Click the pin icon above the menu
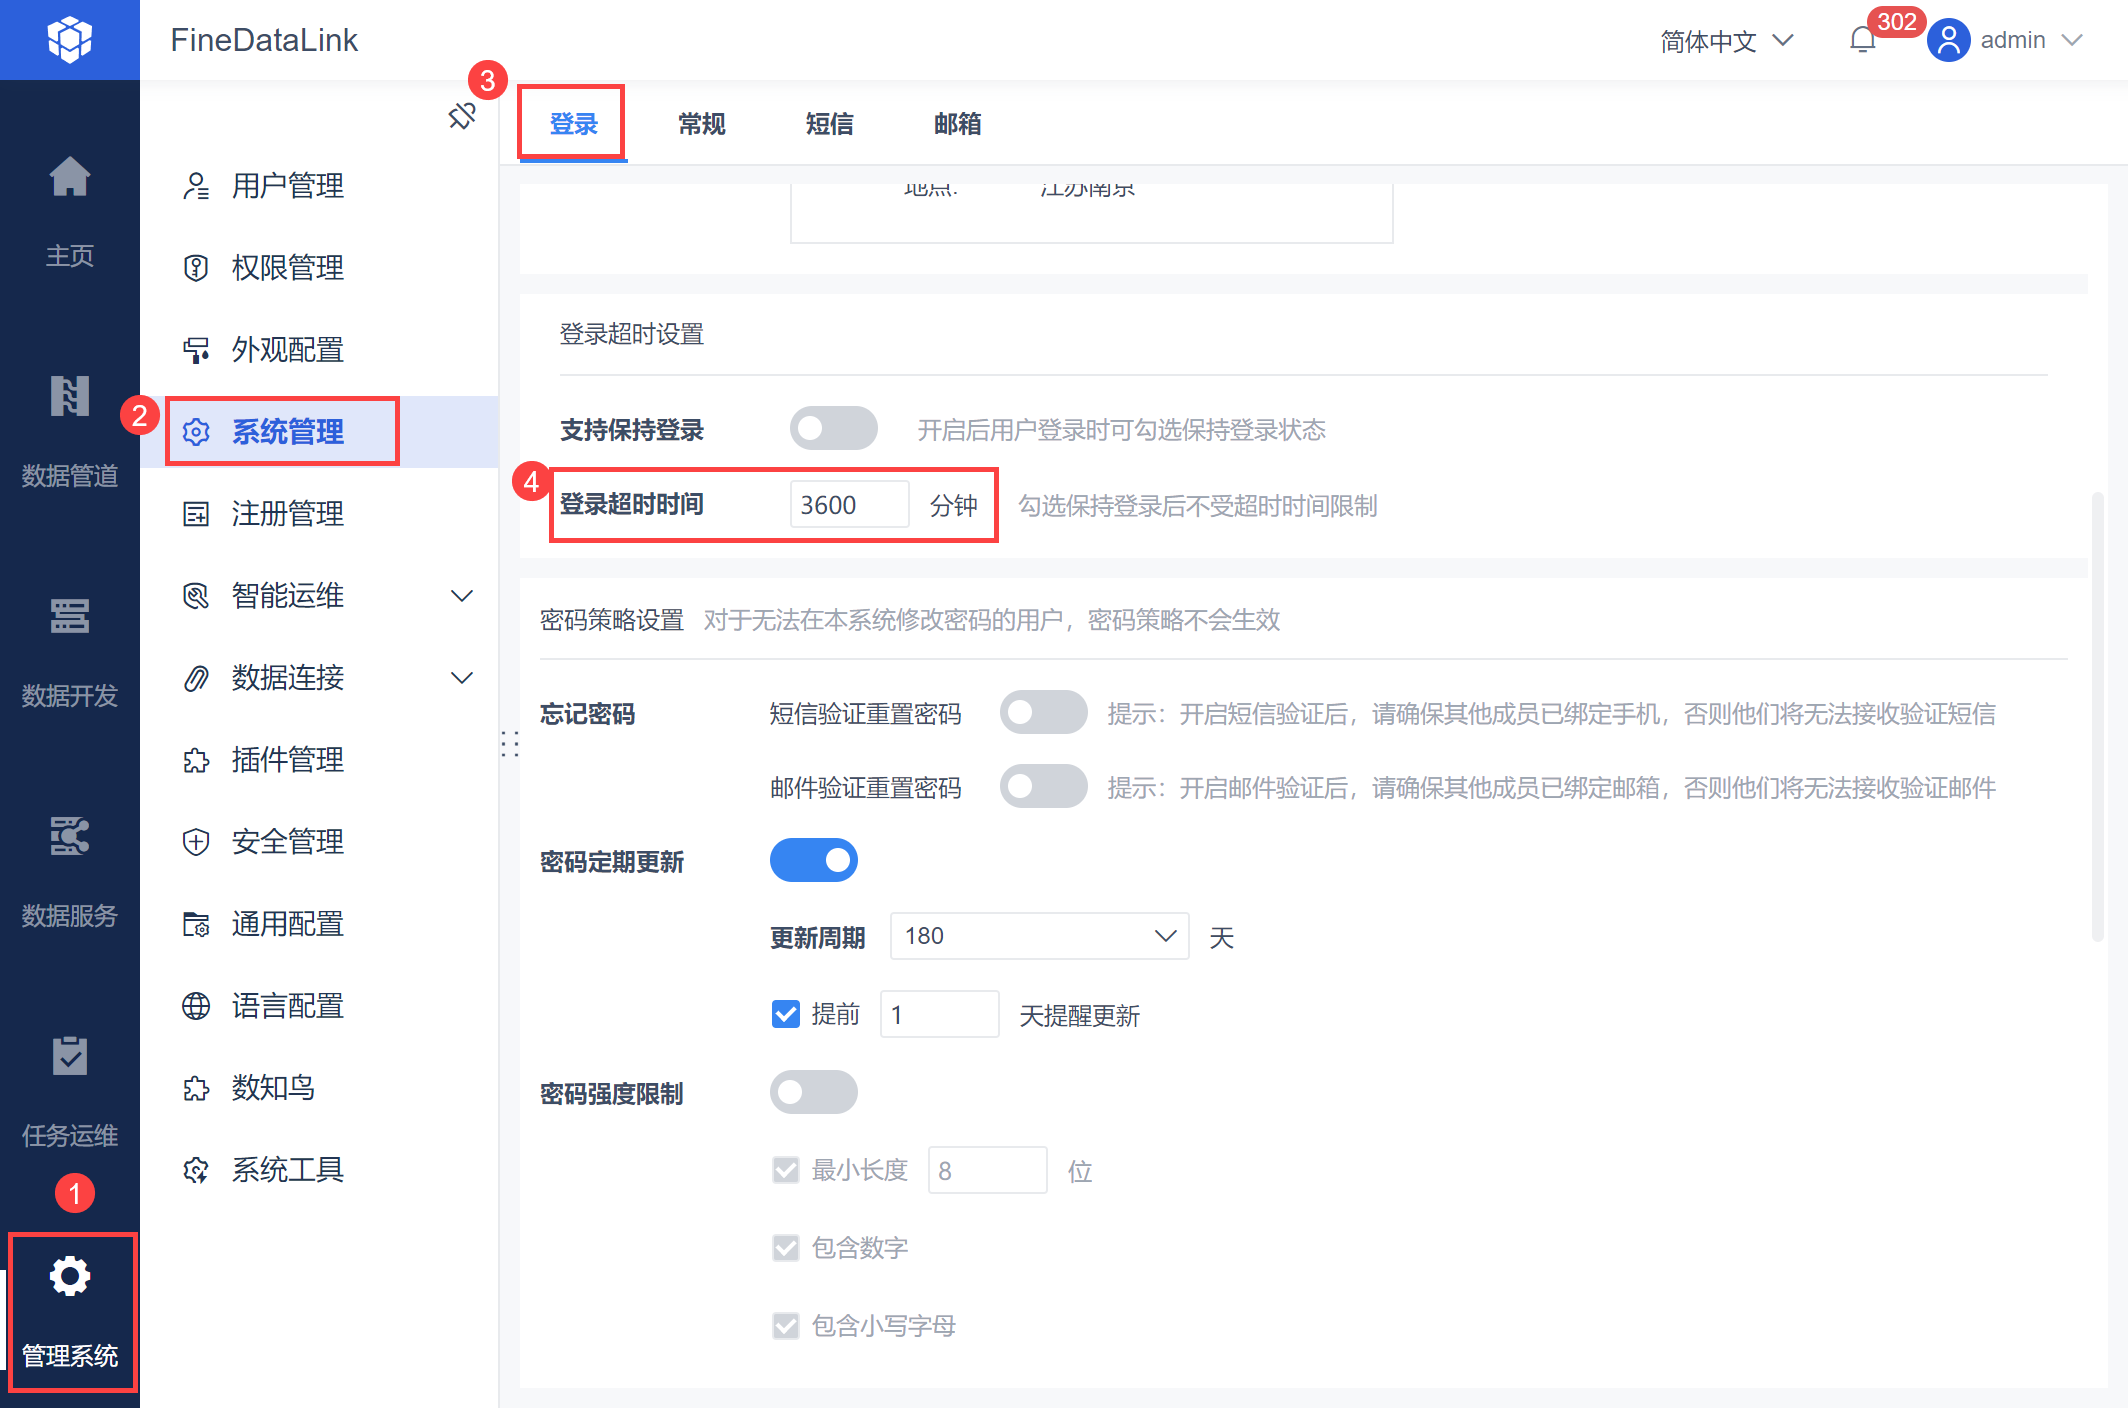 461,116
